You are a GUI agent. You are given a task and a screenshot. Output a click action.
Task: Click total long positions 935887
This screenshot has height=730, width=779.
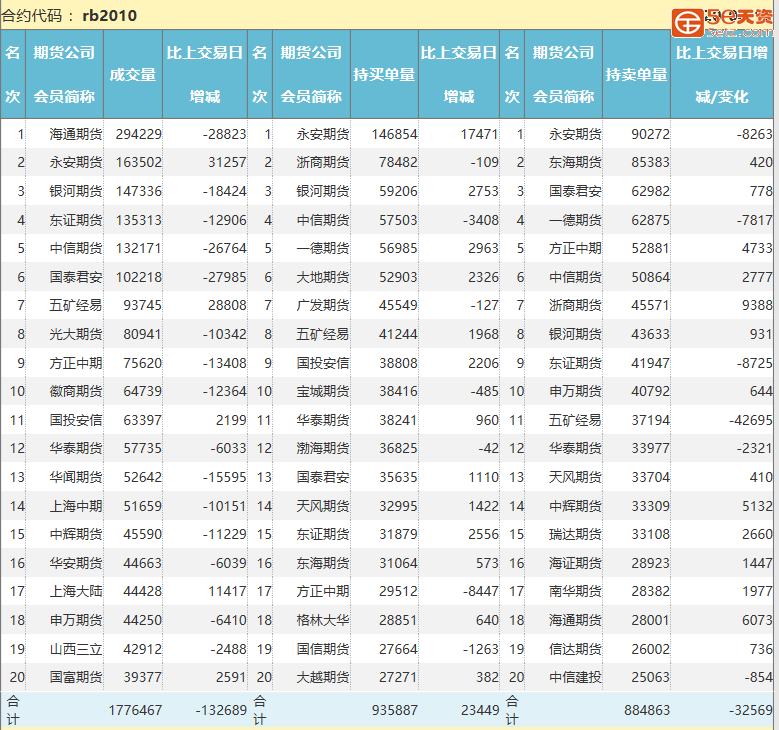pyautogui.click(x=395, y=711)
